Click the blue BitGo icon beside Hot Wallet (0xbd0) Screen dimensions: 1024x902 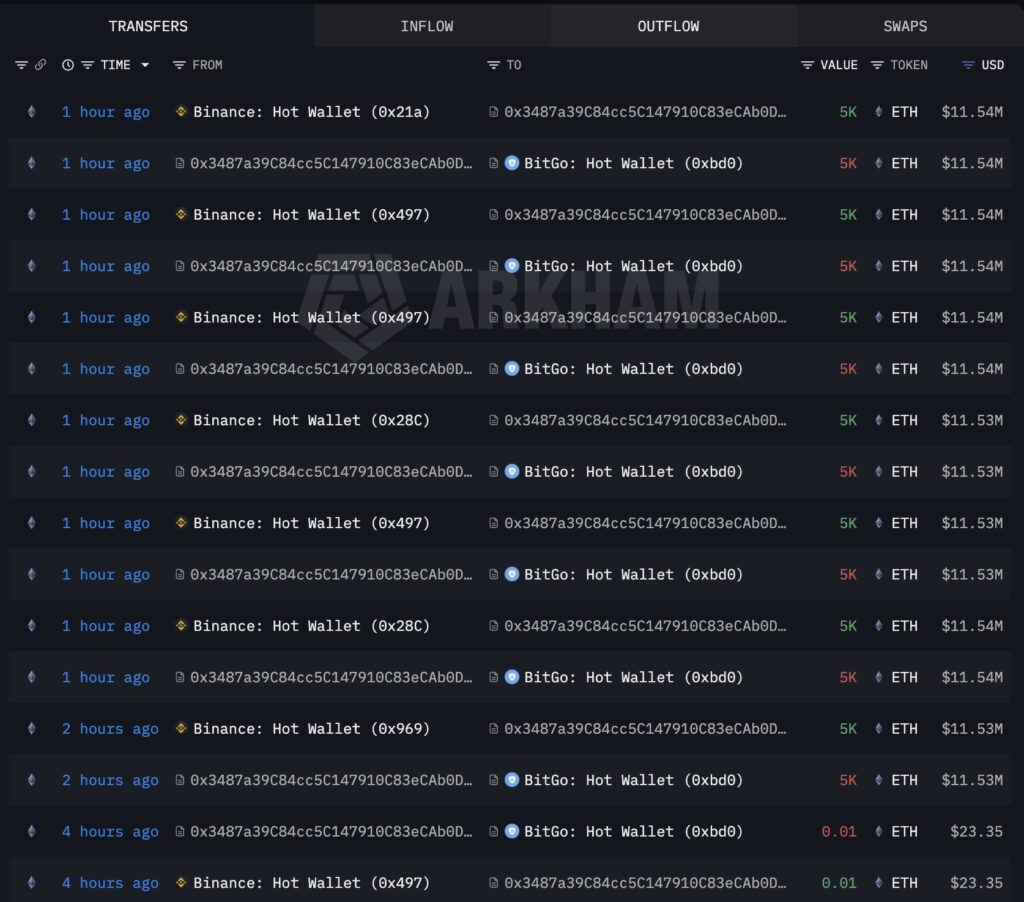511,163
